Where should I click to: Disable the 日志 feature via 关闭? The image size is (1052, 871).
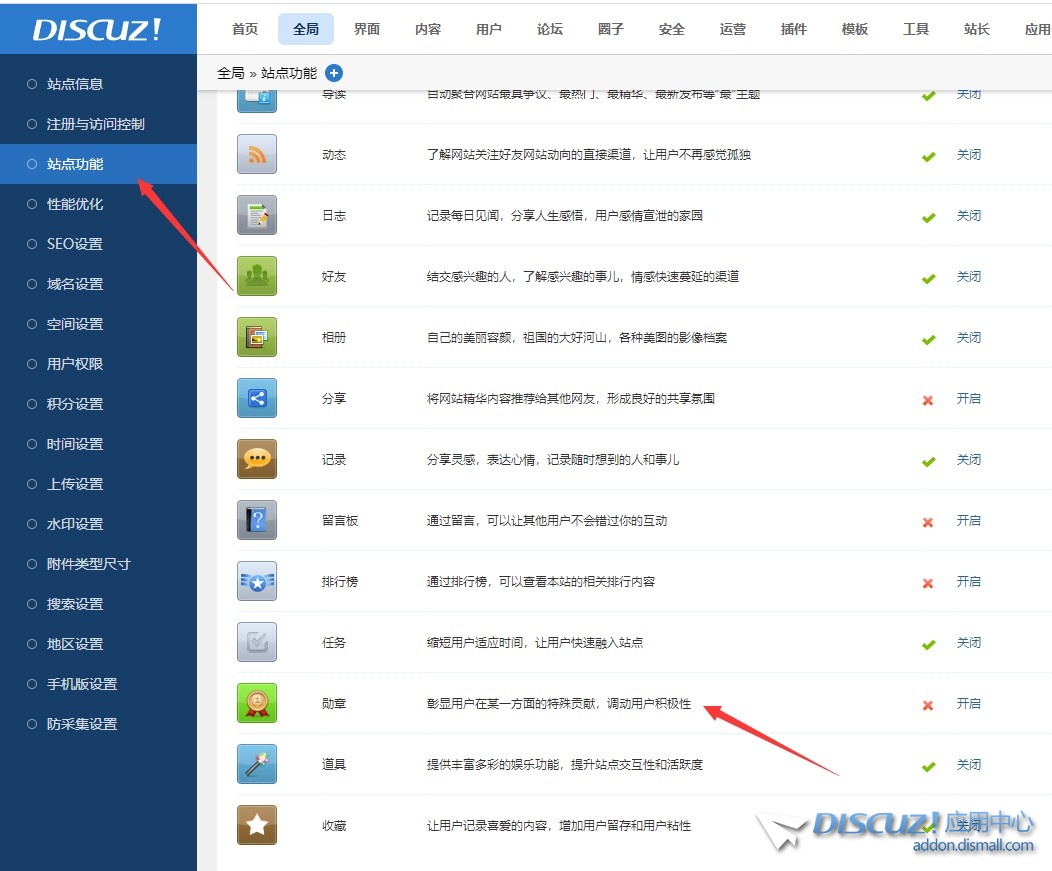[x=968, y=216]
